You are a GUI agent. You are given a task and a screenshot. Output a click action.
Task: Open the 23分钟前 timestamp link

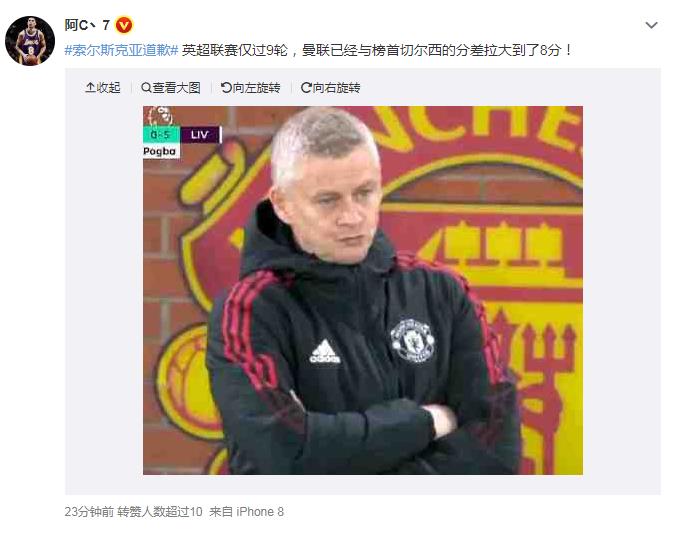point(89,512)
